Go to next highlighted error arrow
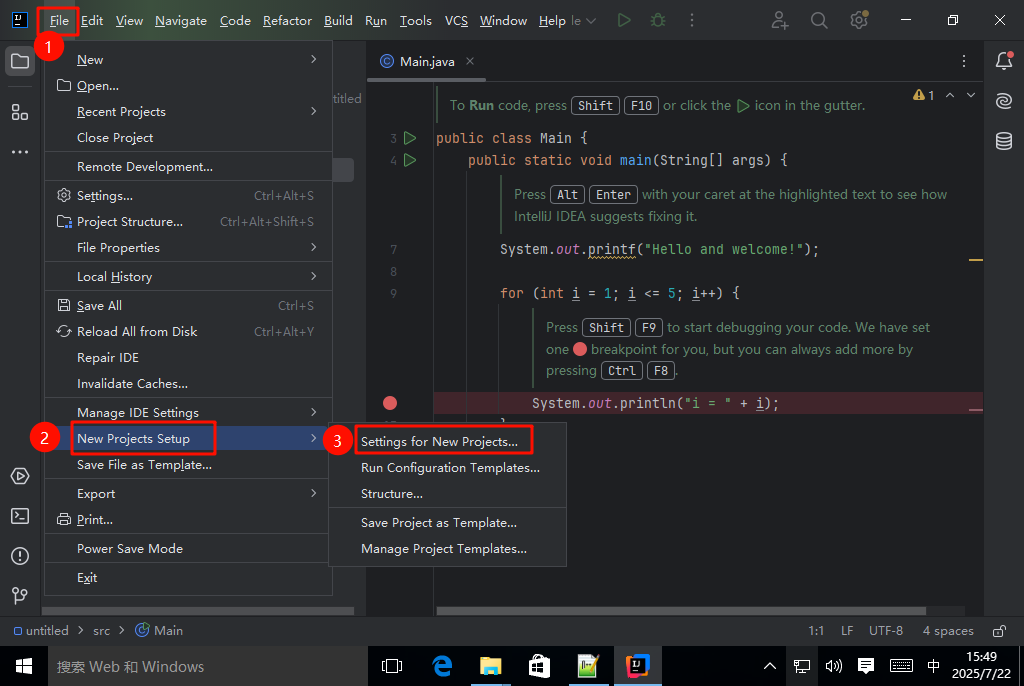This screenshot has width=1024, height=686. pos(971,95)
